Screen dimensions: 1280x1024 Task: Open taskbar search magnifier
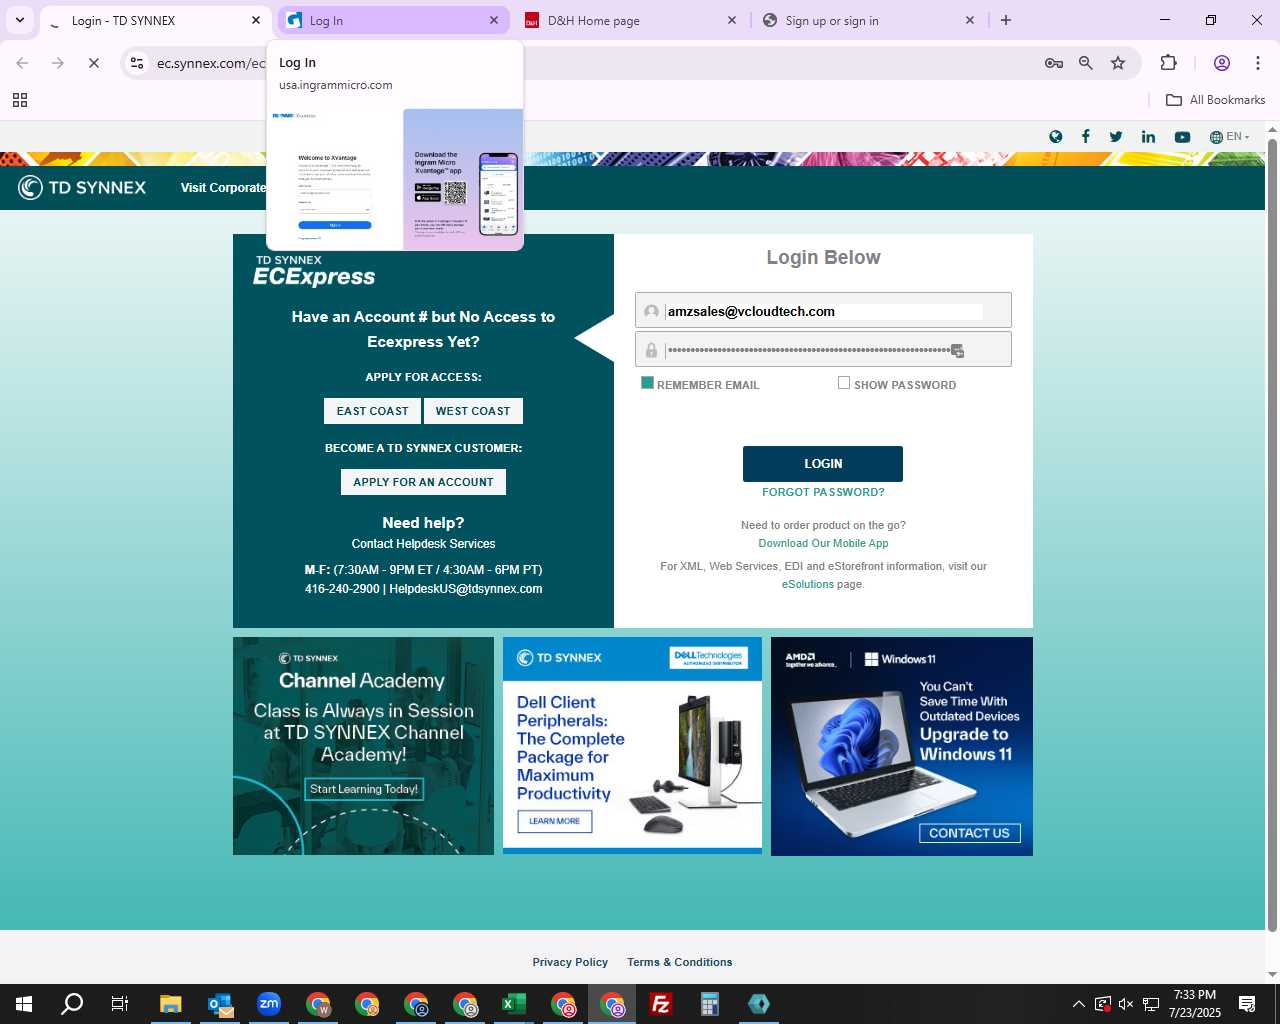(x=72, y=1004)
